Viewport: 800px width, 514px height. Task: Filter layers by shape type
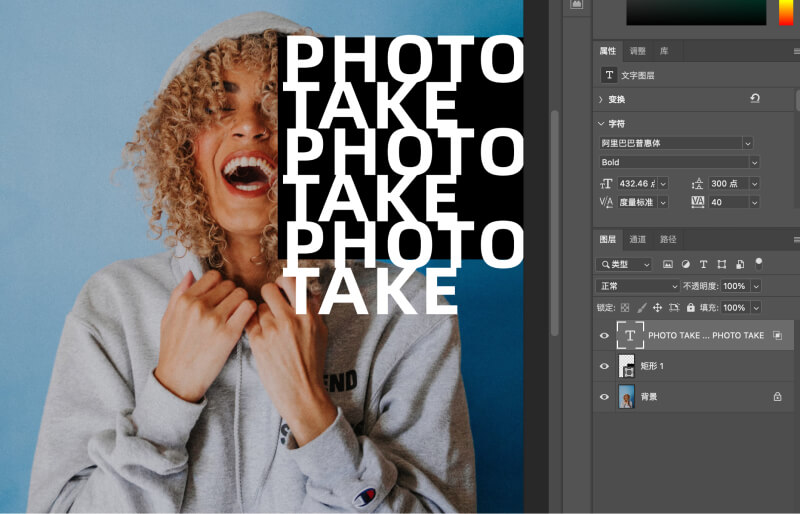tap(721, 265)
